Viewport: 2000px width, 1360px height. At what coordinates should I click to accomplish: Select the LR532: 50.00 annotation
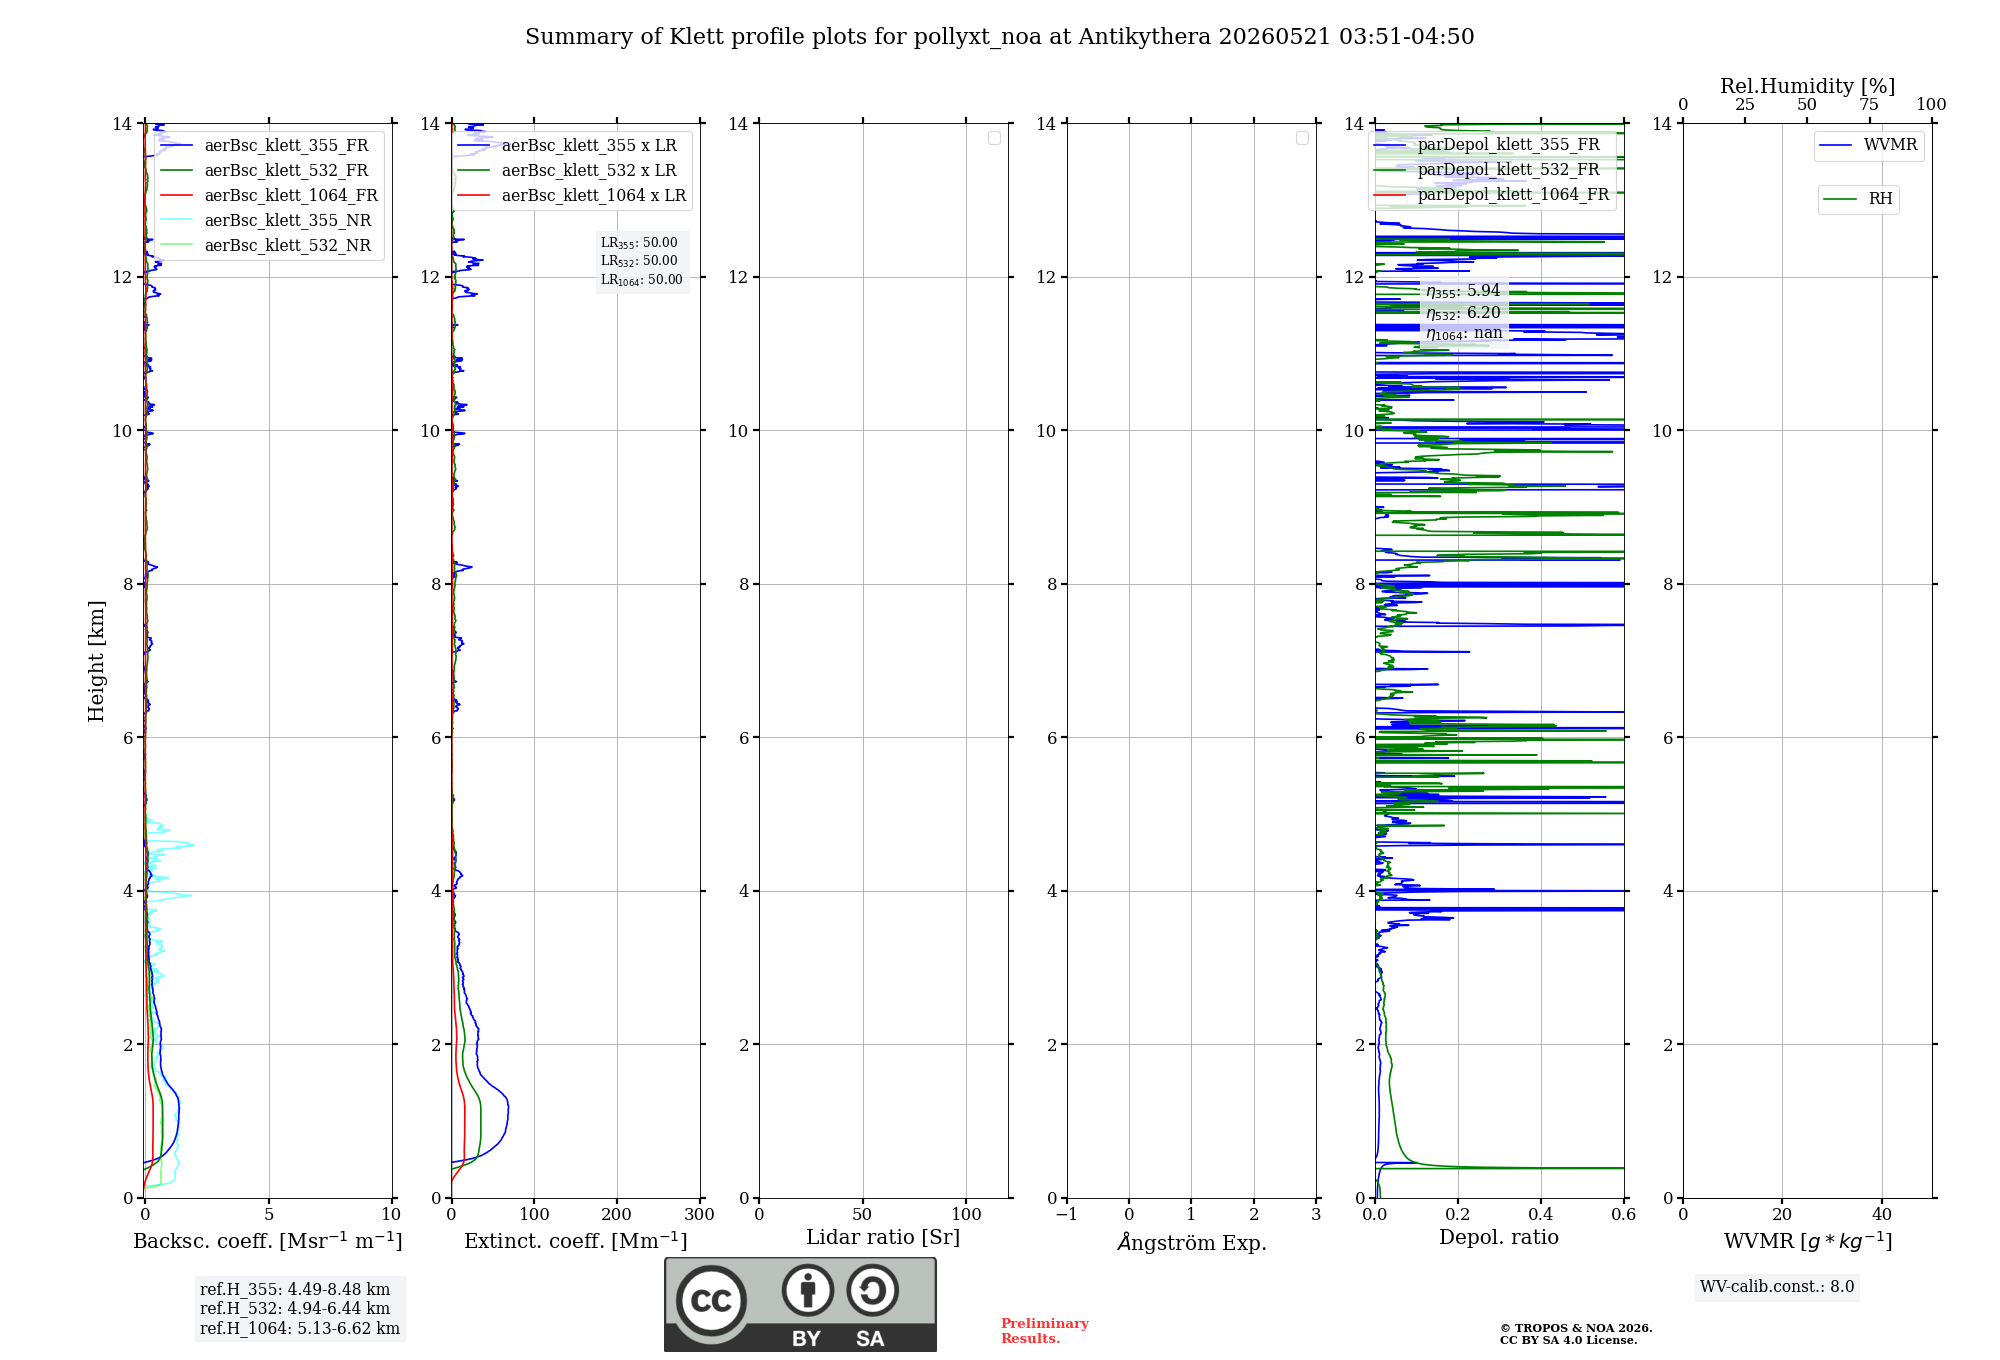coord(639,261)
